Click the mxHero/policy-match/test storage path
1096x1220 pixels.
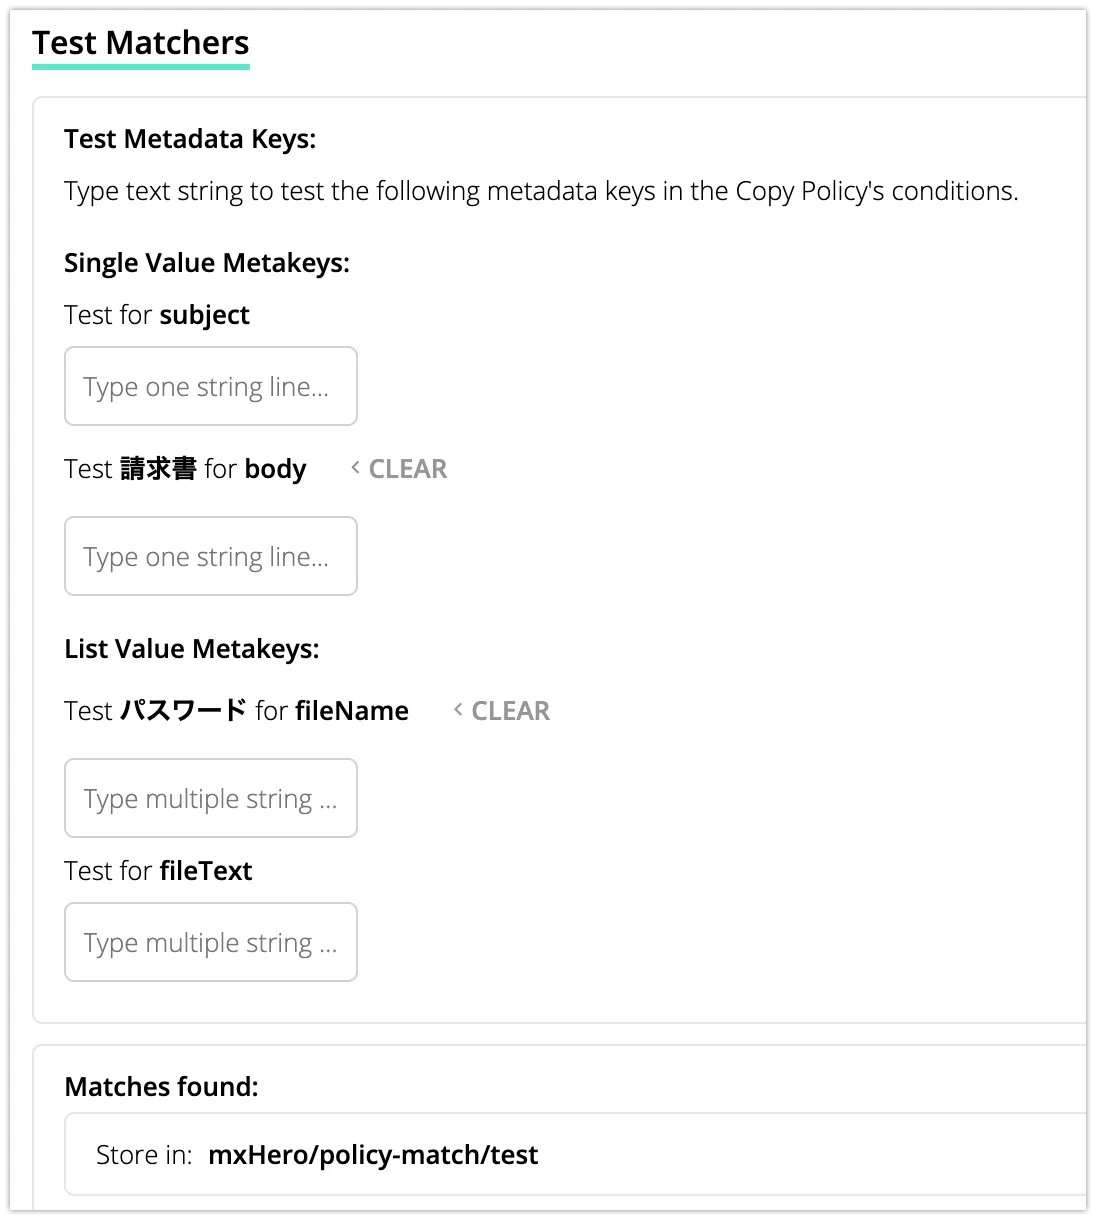click(x=373, y=1155)
